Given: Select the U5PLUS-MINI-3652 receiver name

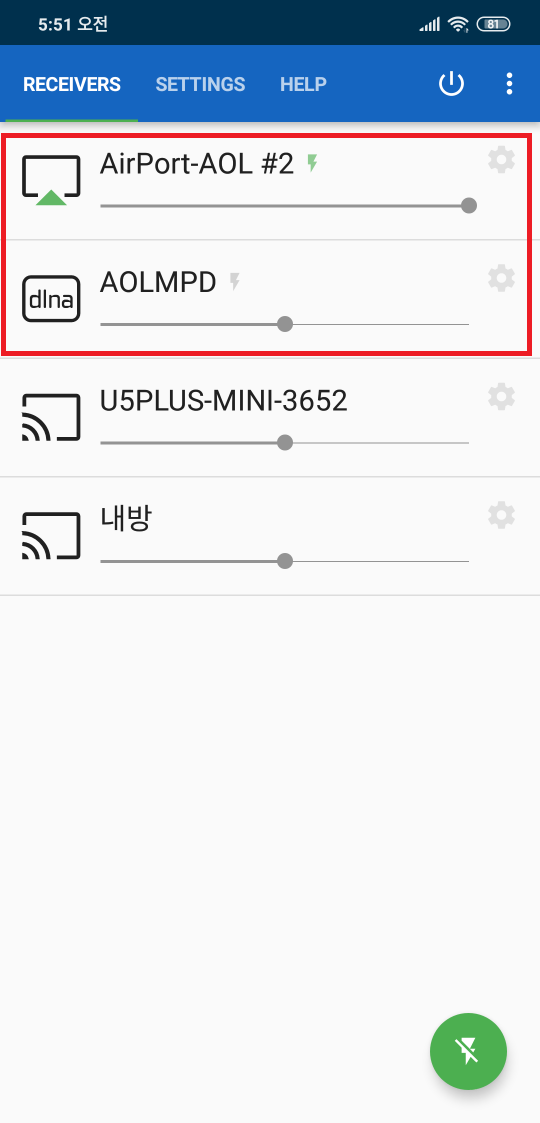Looking at the screenshot, I should [223, 401].
